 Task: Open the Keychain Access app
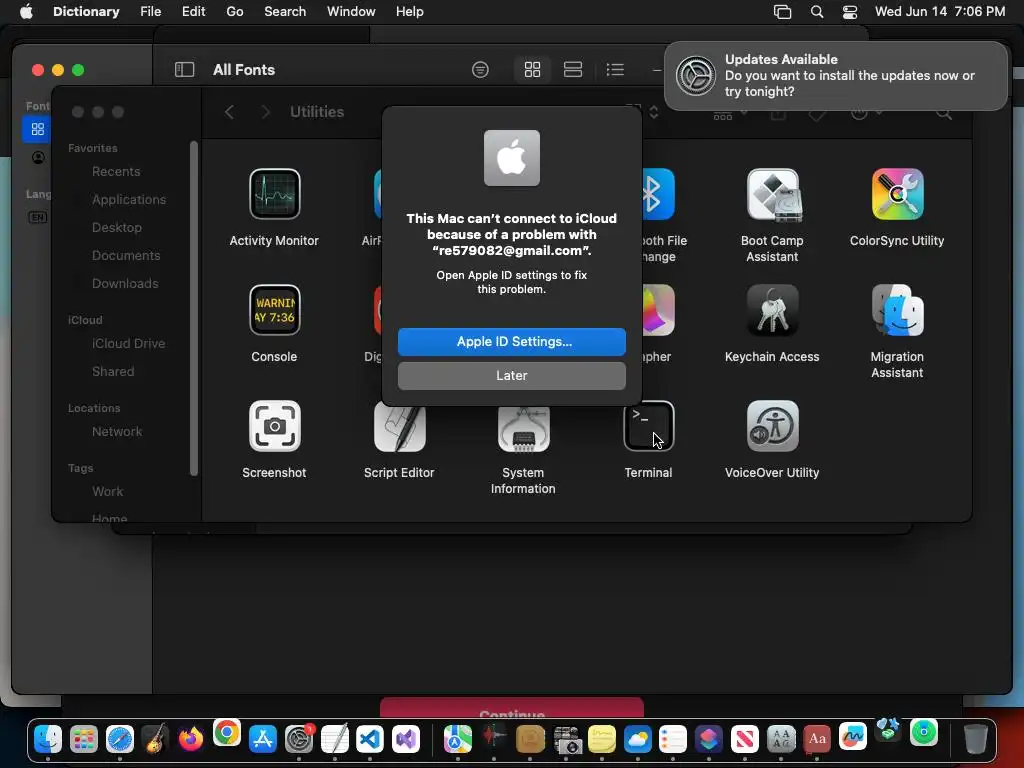tap(772, 310)
